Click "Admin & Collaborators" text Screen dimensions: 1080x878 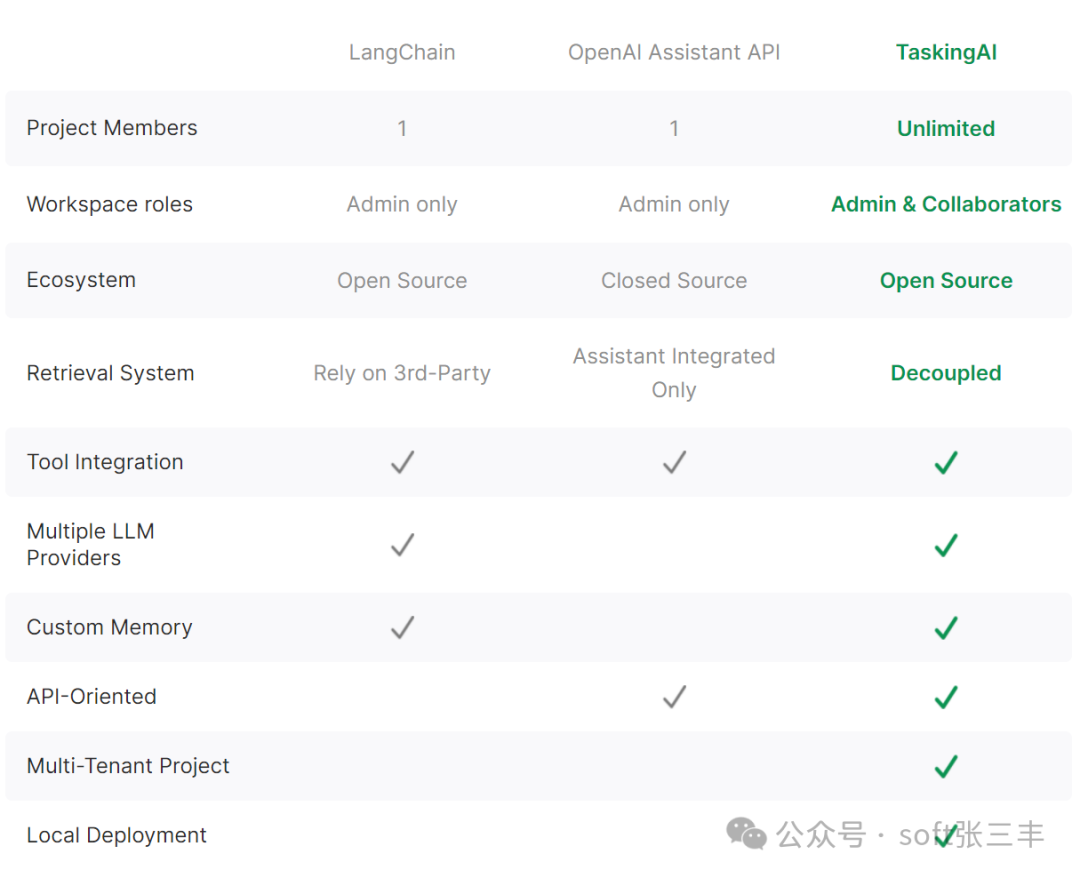[946, 204]
